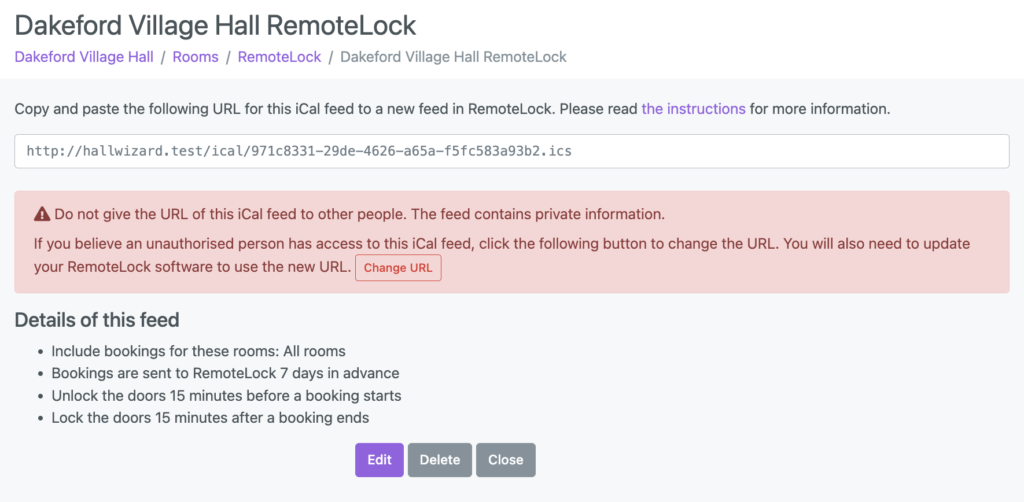
Task: Click the 'Details of this feed' heading
Action: coord(97,320)
